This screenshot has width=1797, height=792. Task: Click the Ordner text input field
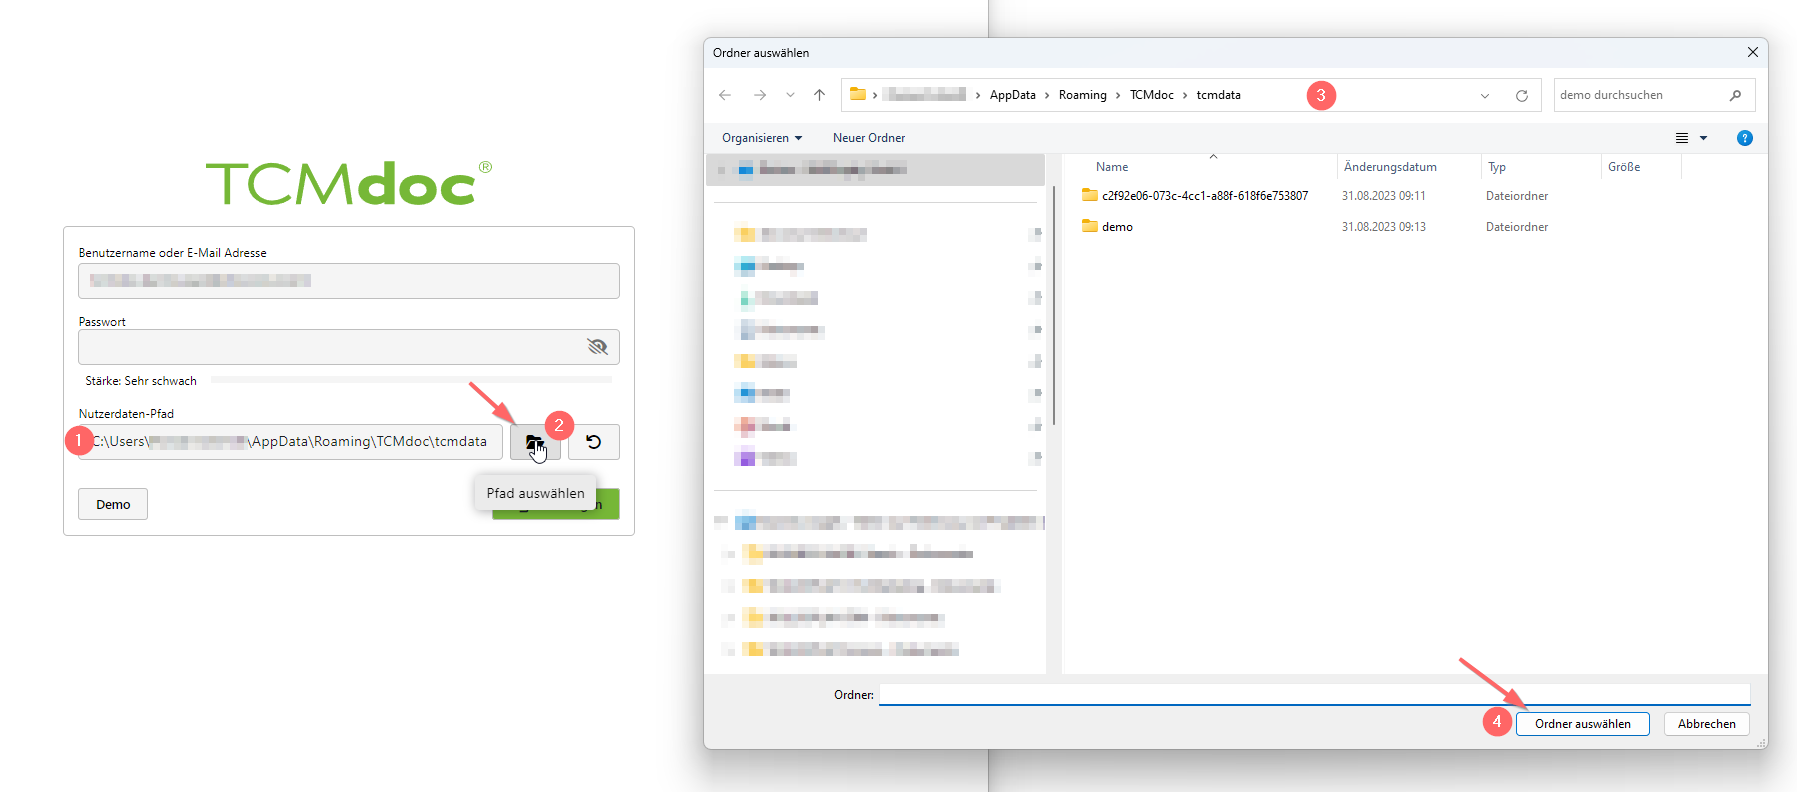[1313, 694]
